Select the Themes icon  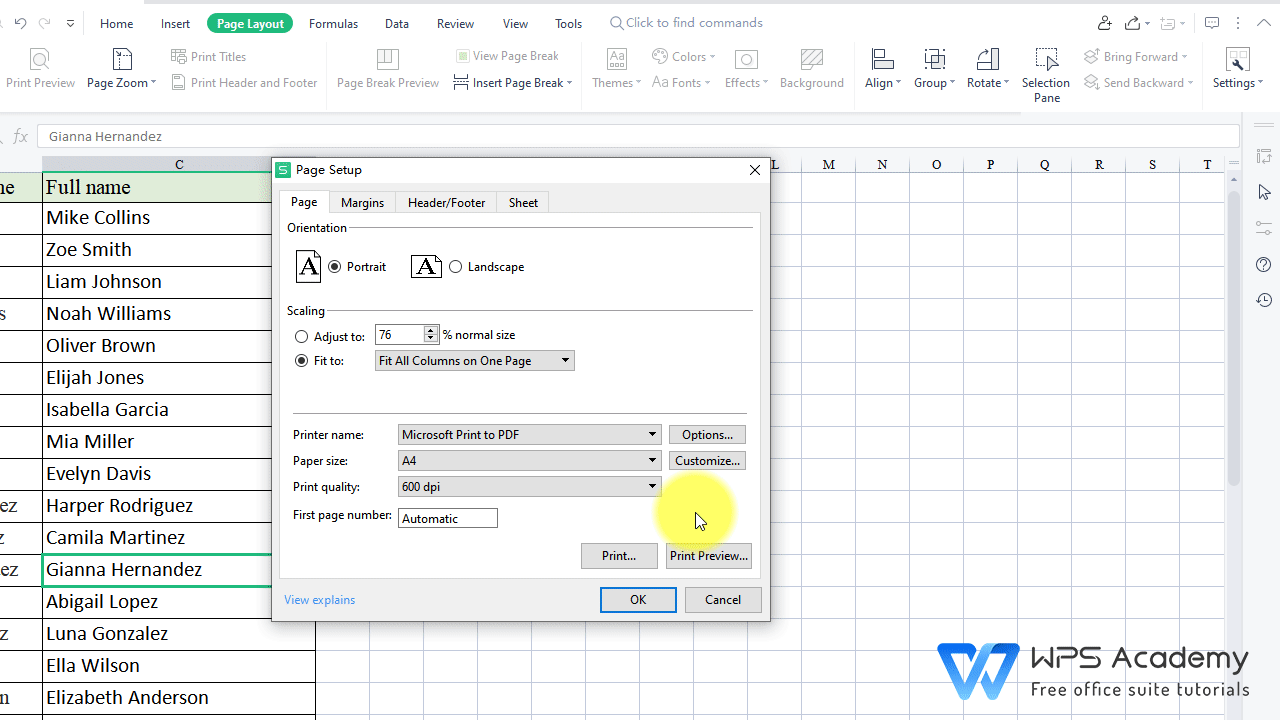616,69
